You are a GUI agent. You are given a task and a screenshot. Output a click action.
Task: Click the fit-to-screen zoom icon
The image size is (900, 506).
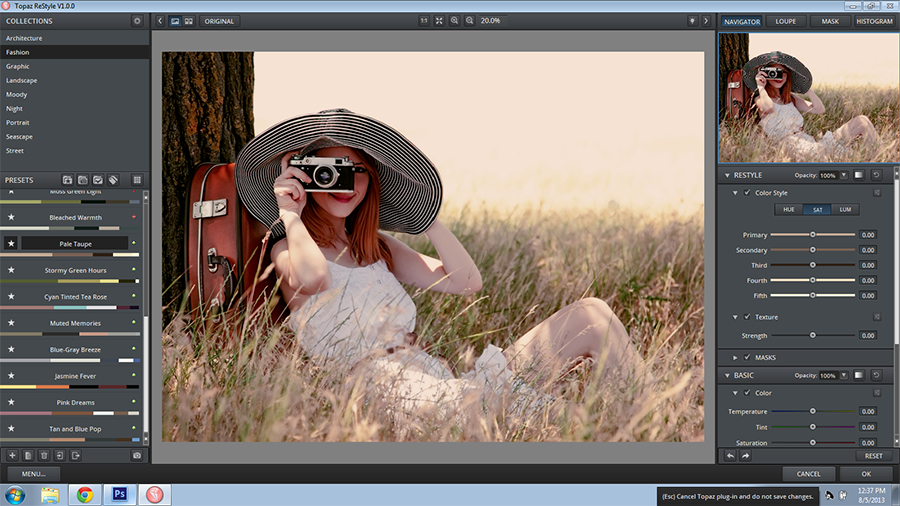pyautogui.click(x=439, y=21)
